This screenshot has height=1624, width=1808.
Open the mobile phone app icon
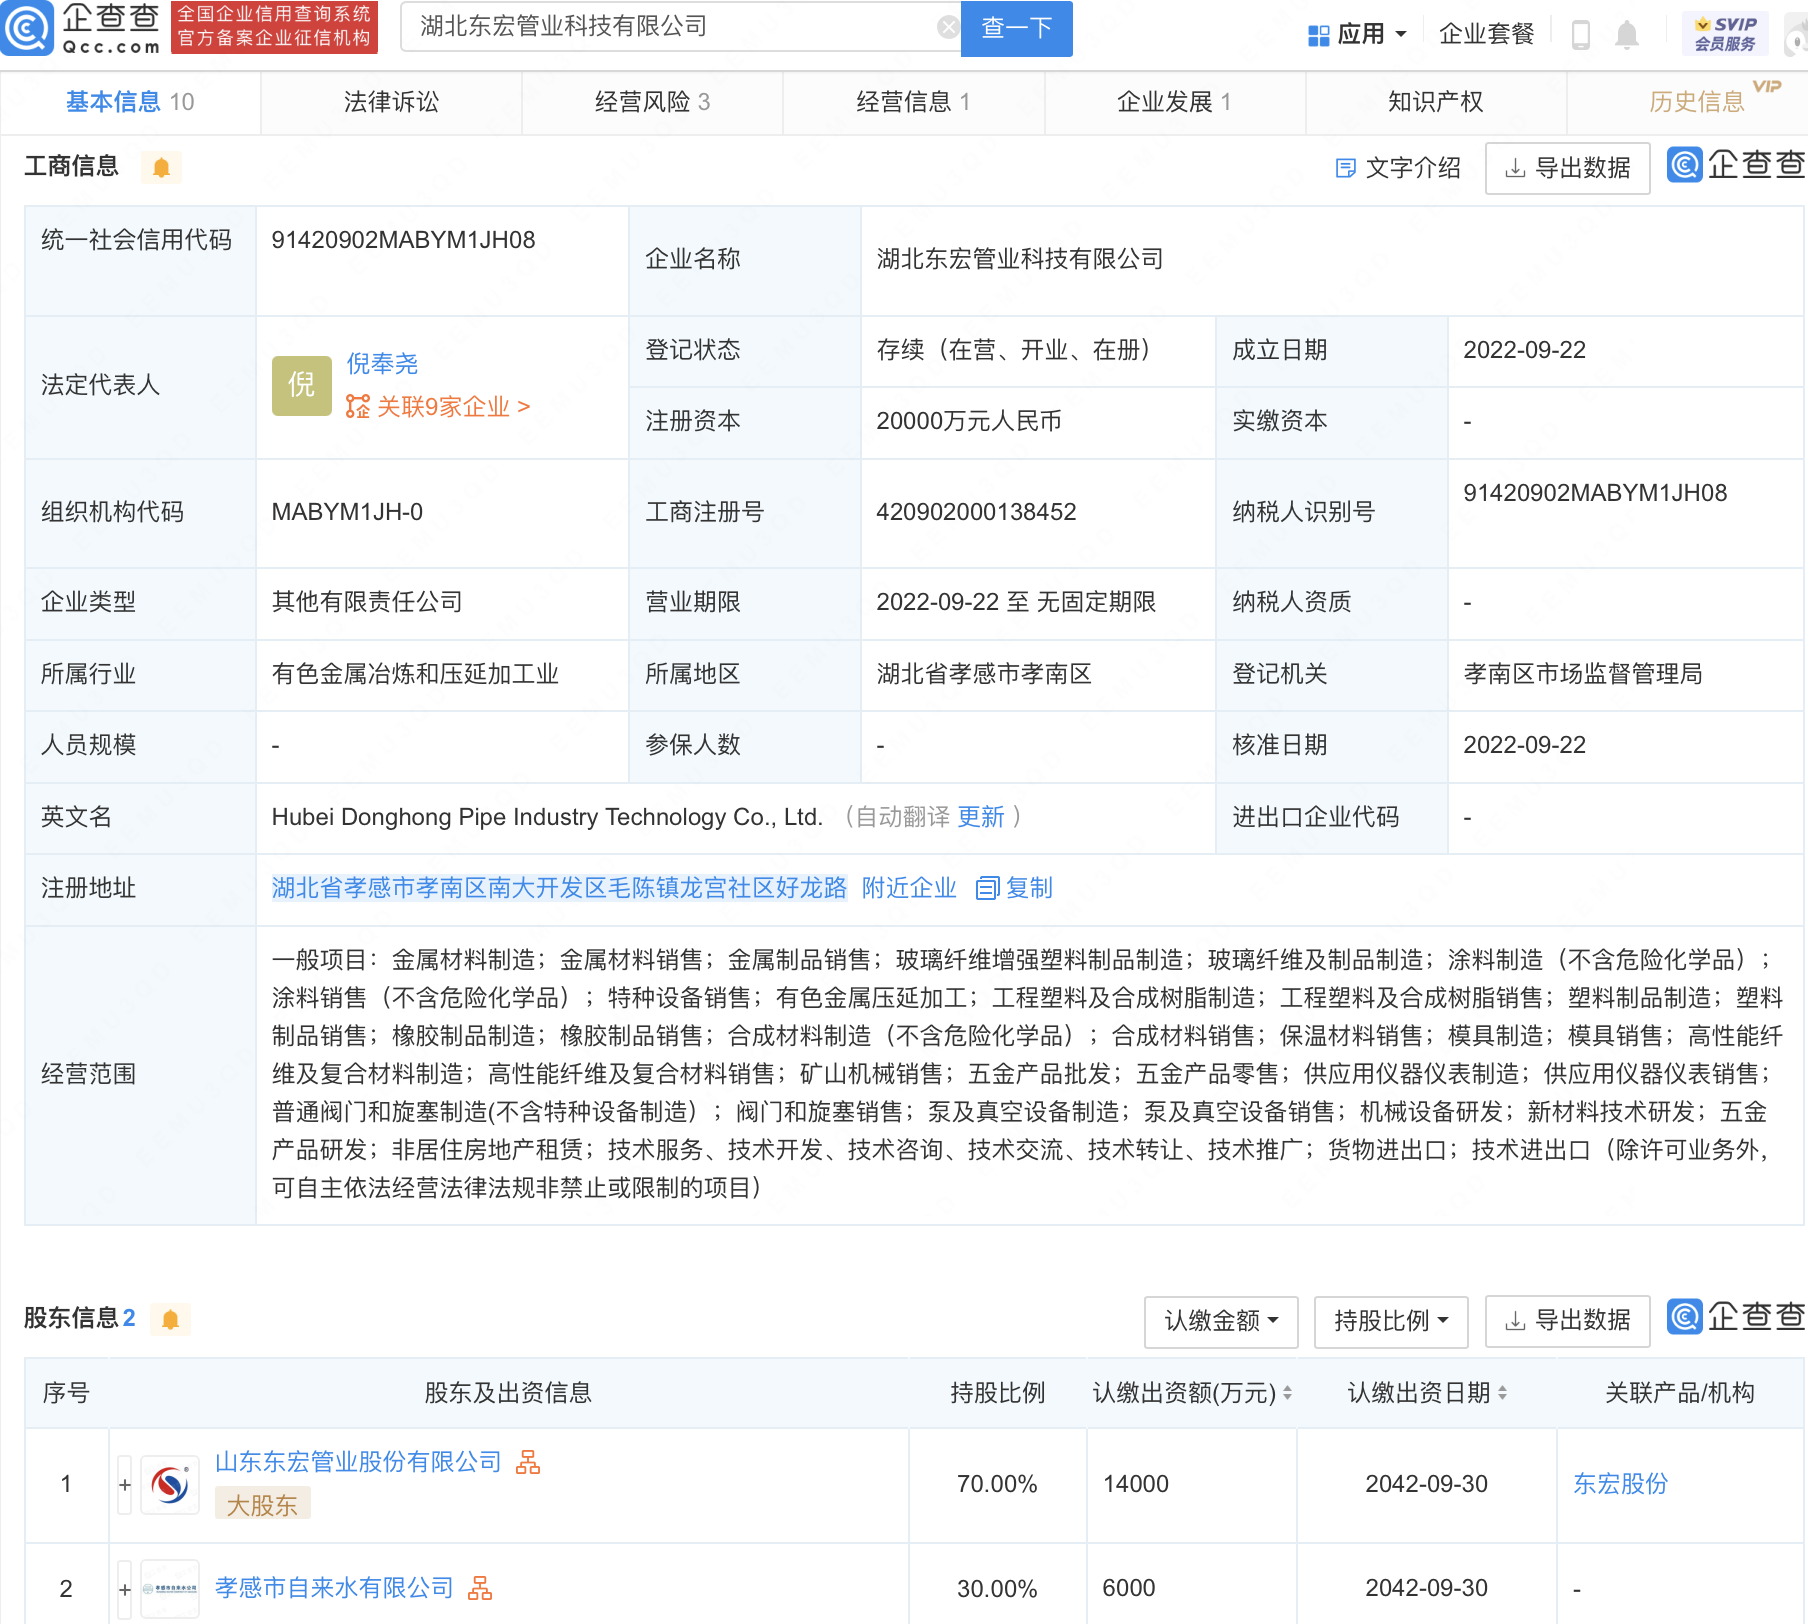click(1581, 35)
